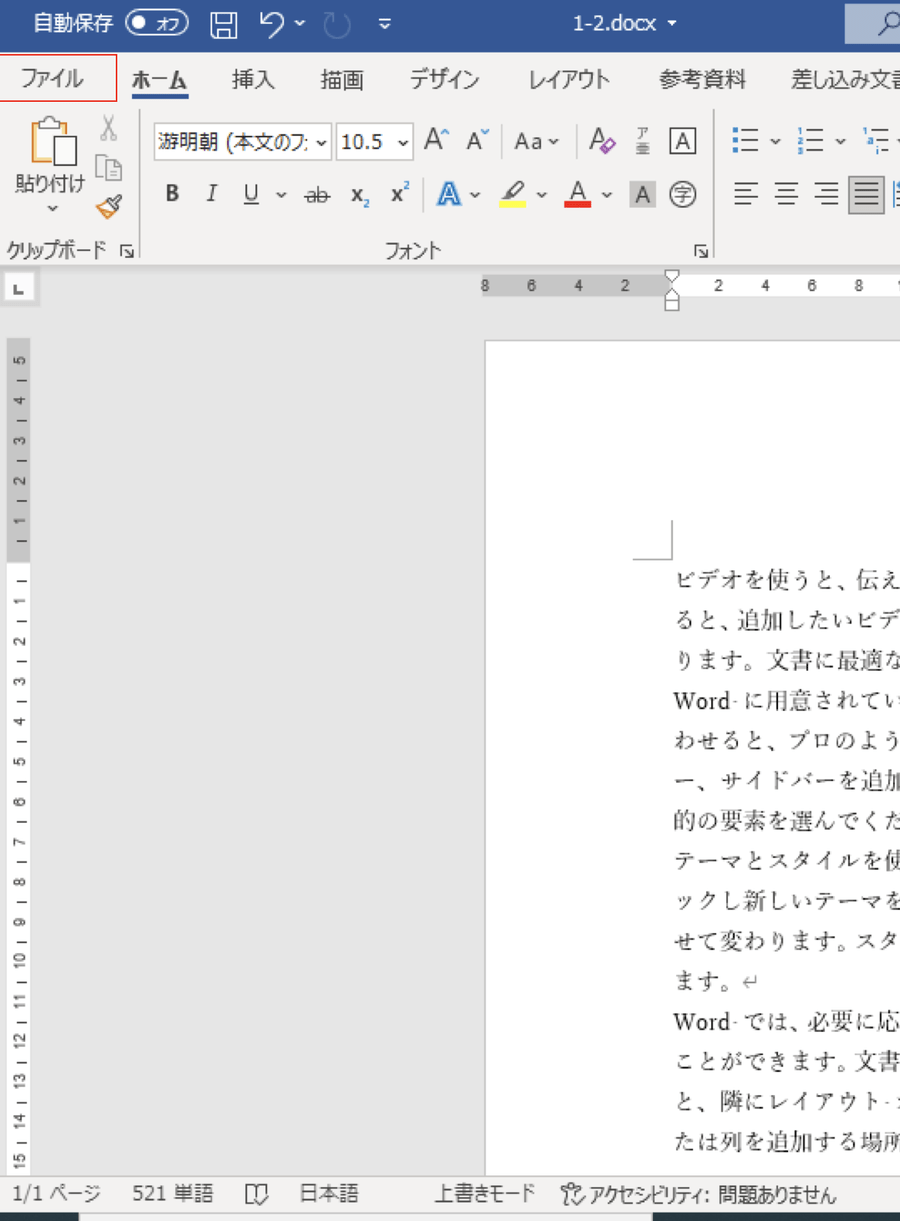Apply strikethrough formatting
Viewport: 900px width, 1221px height.
(317, 195)
